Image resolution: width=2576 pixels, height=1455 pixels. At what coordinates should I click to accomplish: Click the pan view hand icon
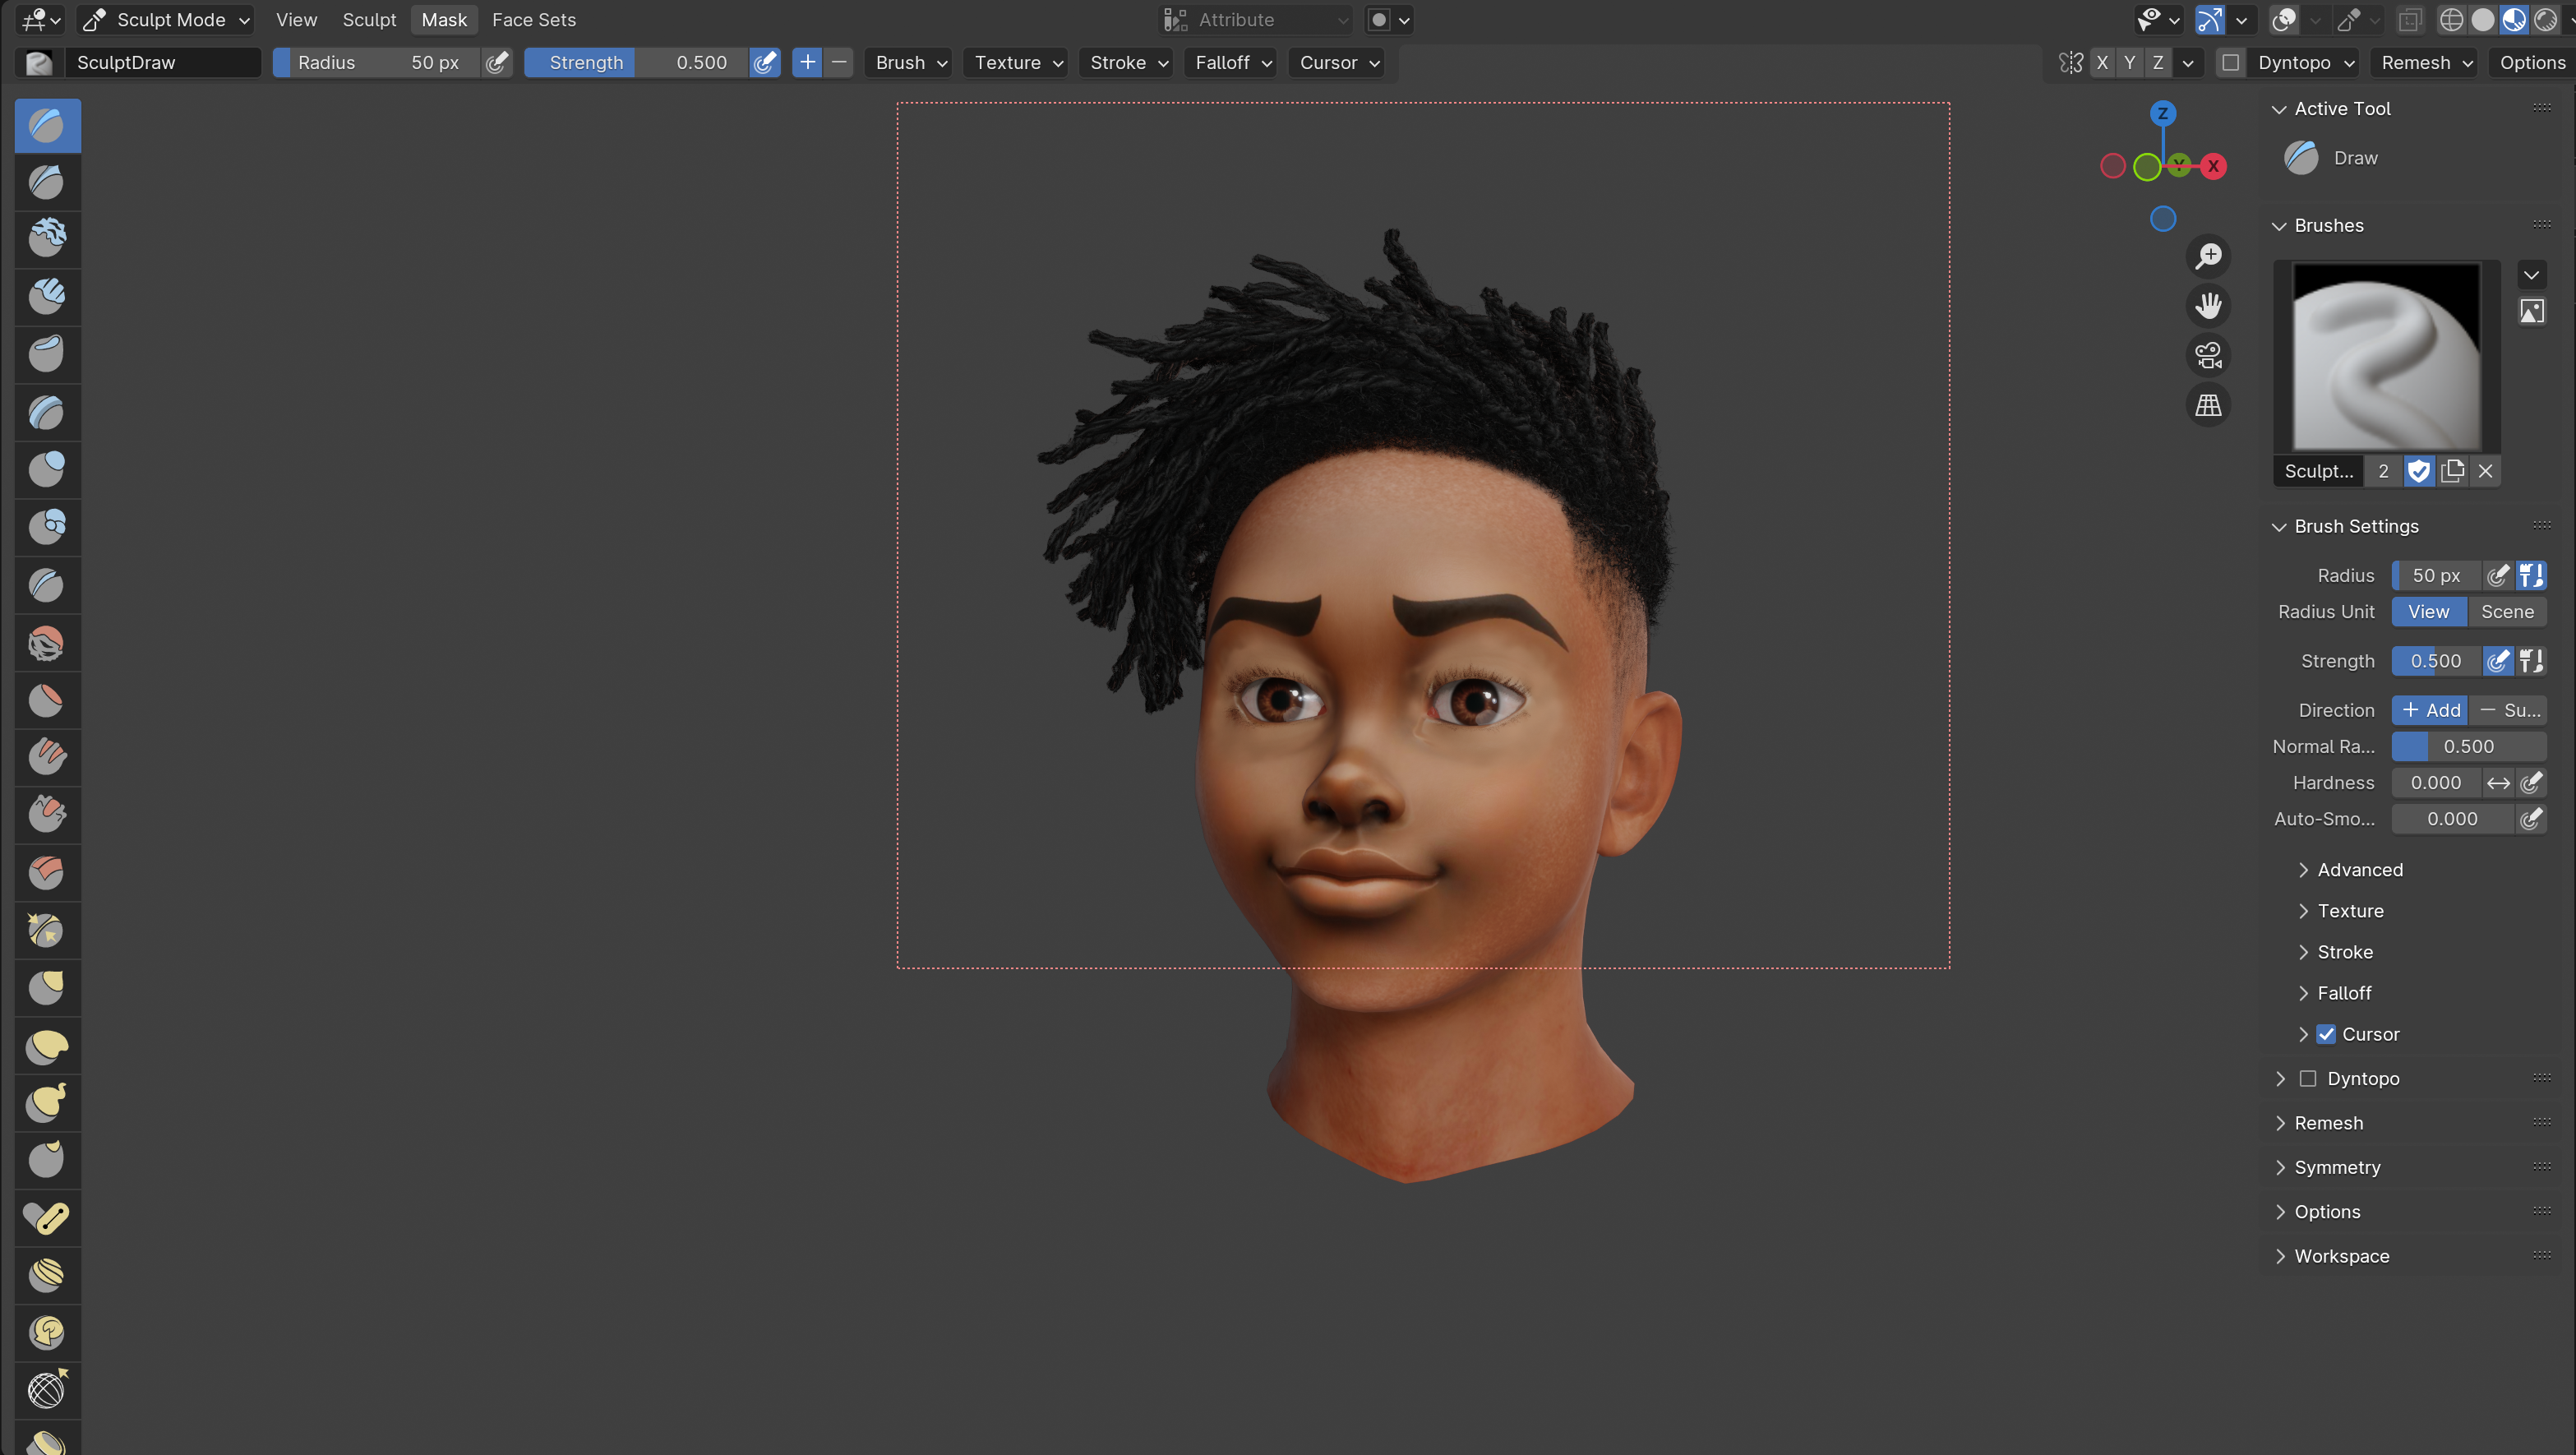coord(2208,306)
